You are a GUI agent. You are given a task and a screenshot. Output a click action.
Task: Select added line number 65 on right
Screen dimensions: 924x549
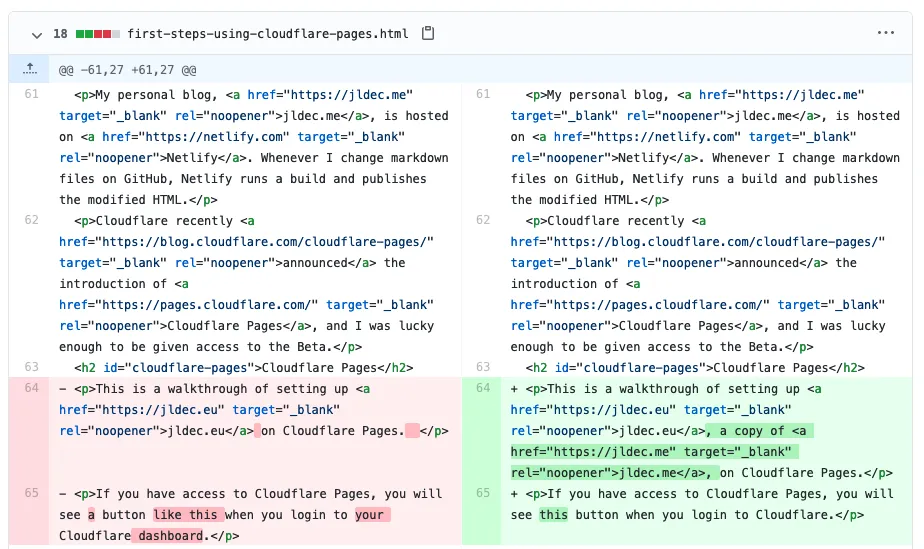click(483, 493)
